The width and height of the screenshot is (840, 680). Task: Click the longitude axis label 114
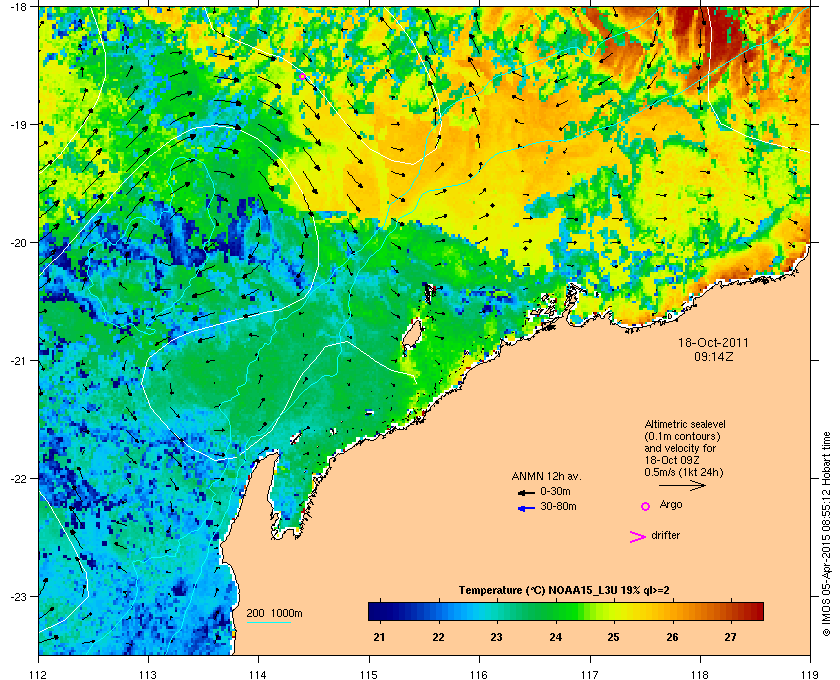pyautogui.click(x=258, y=674)
